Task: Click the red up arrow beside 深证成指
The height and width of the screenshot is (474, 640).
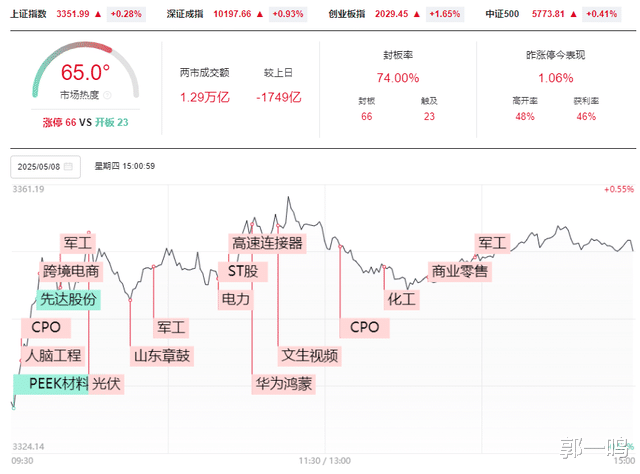Action: (x=260, y=14)
